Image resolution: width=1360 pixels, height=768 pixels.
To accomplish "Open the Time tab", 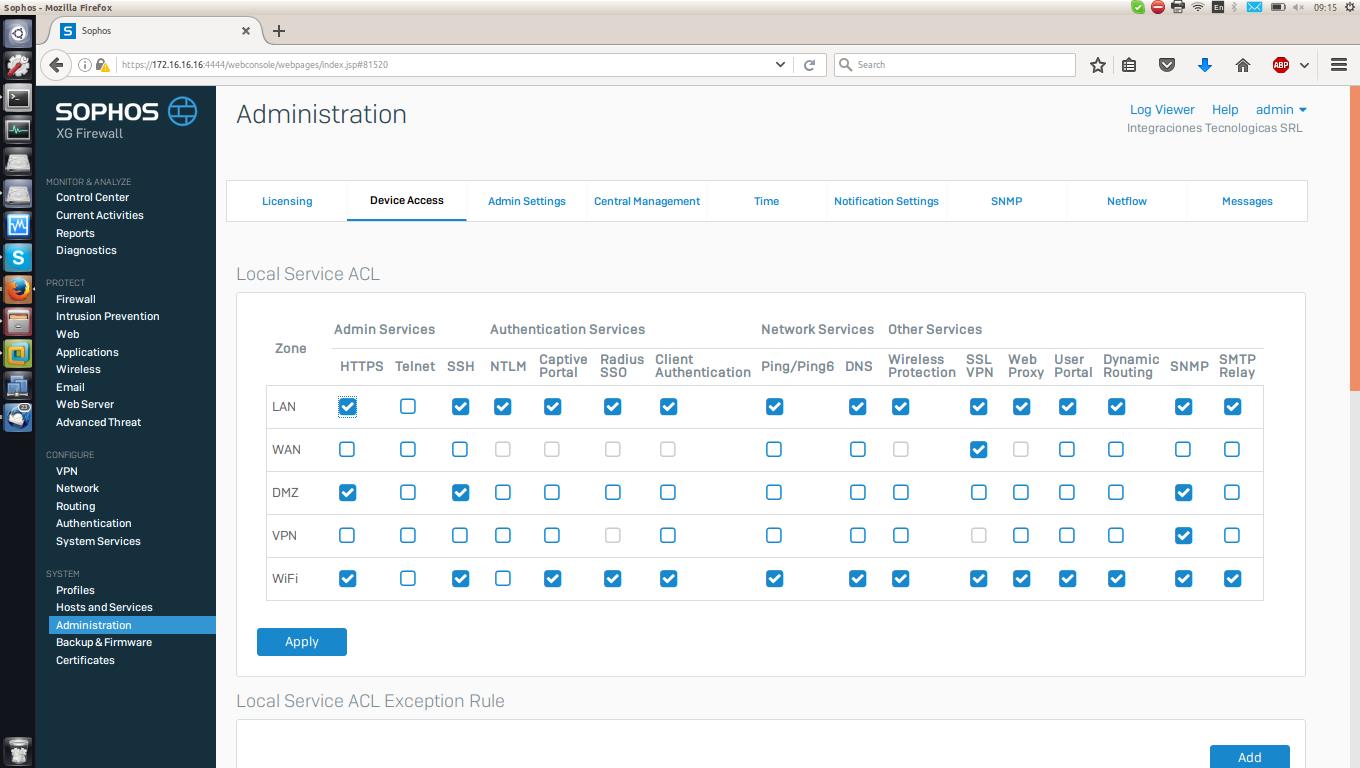I will pyautogui.click(x=766, y=201).
